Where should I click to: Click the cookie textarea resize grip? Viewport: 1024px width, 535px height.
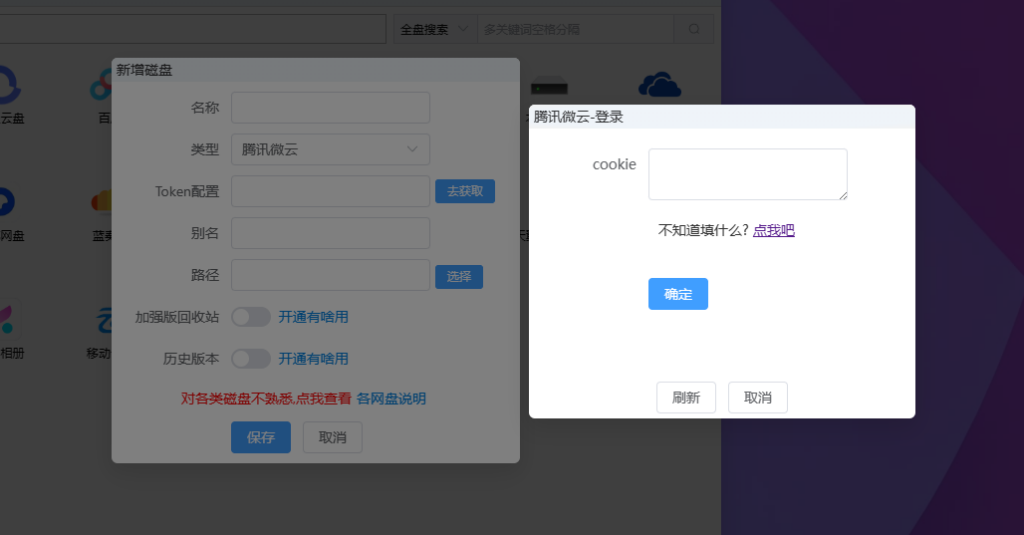click(843, 195)
